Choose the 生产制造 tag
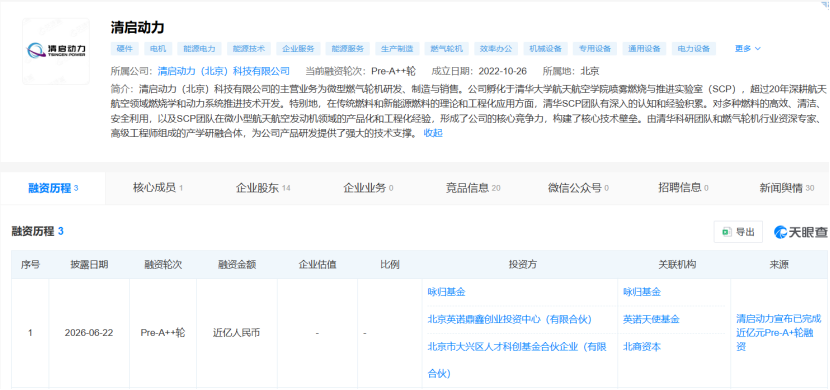The width and height of the screenshot is (830, 390). (397, 49)
